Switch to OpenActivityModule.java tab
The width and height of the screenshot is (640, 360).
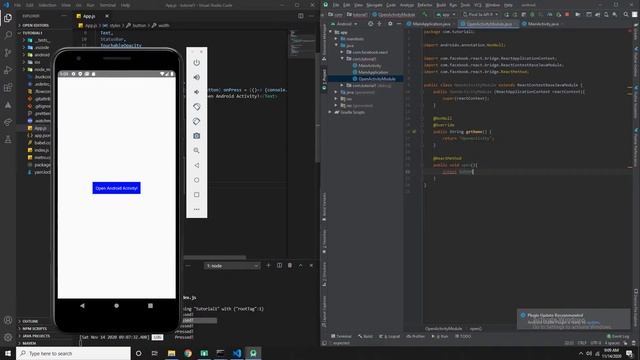pos(489,24)
